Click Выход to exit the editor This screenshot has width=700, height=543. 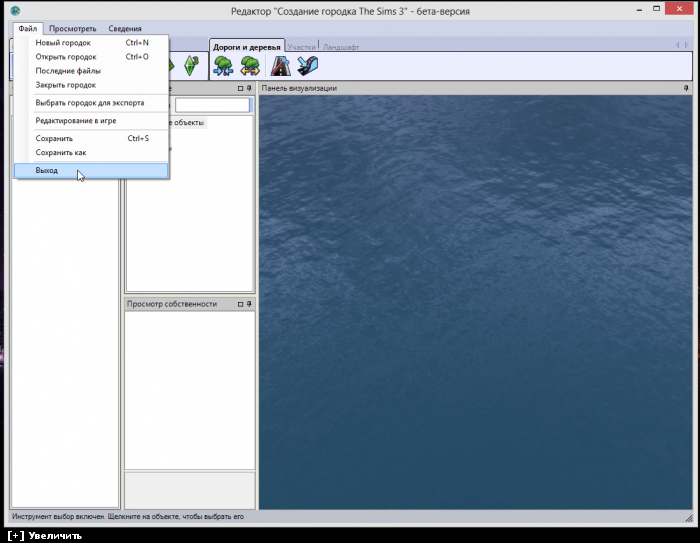tap(47, 171)
